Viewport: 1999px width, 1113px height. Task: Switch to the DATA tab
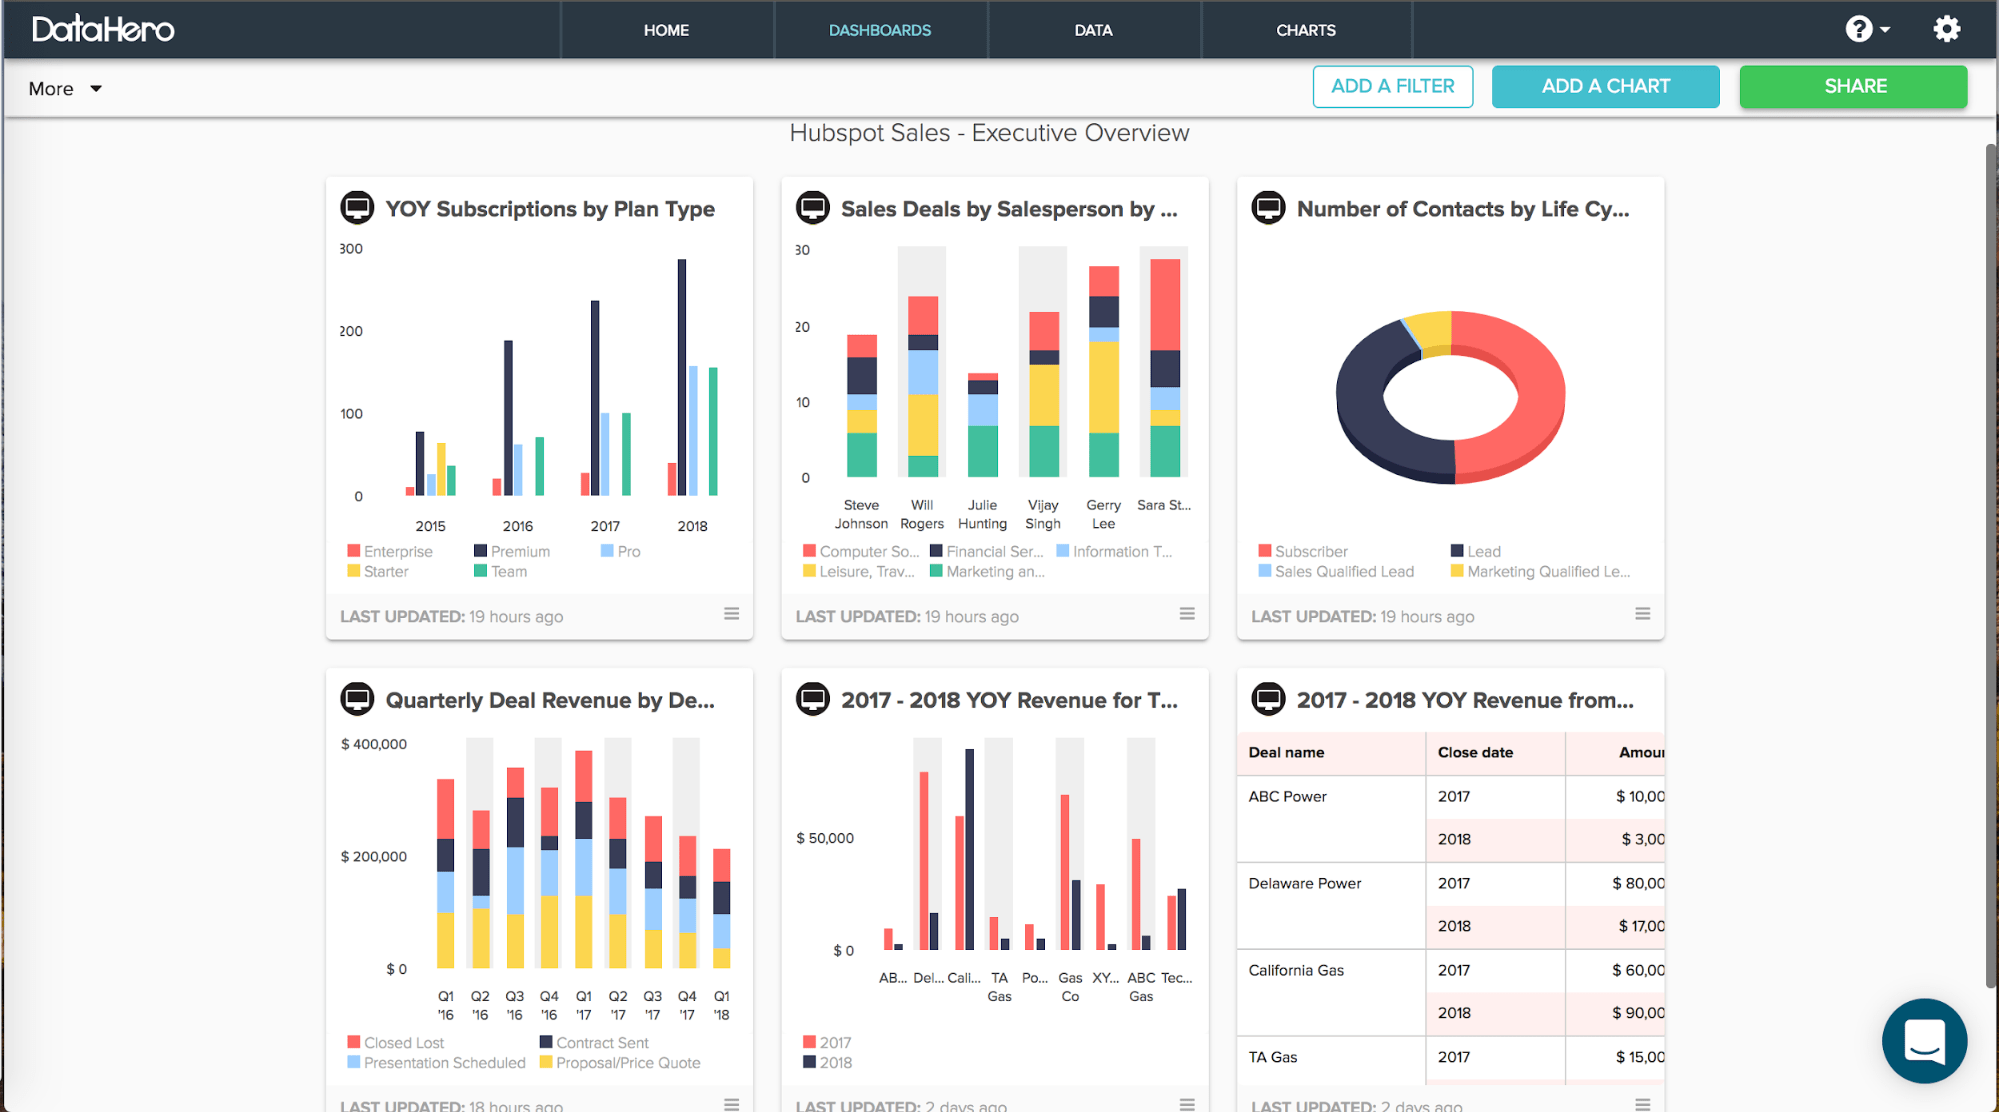click(1093, 30)
